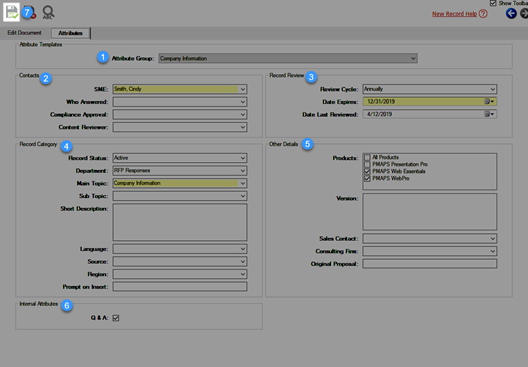Uncheck the PMAPS Web Essentials checkbox

(x=367, y=171)
